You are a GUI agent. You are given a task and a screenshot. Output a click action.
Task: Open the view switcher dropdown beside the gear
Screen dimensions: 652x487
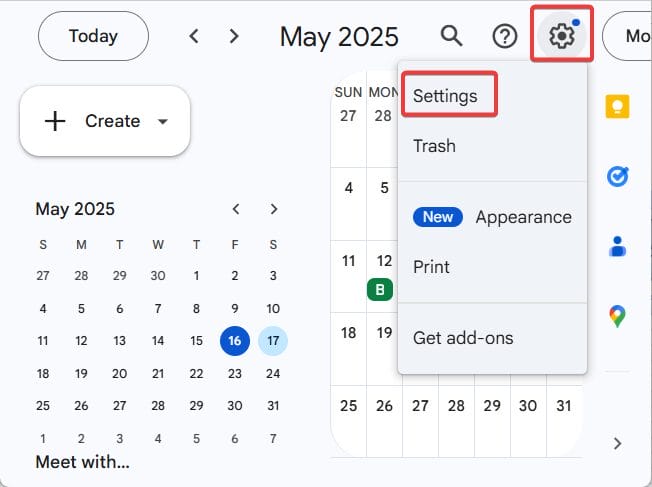tap(627, 36)
